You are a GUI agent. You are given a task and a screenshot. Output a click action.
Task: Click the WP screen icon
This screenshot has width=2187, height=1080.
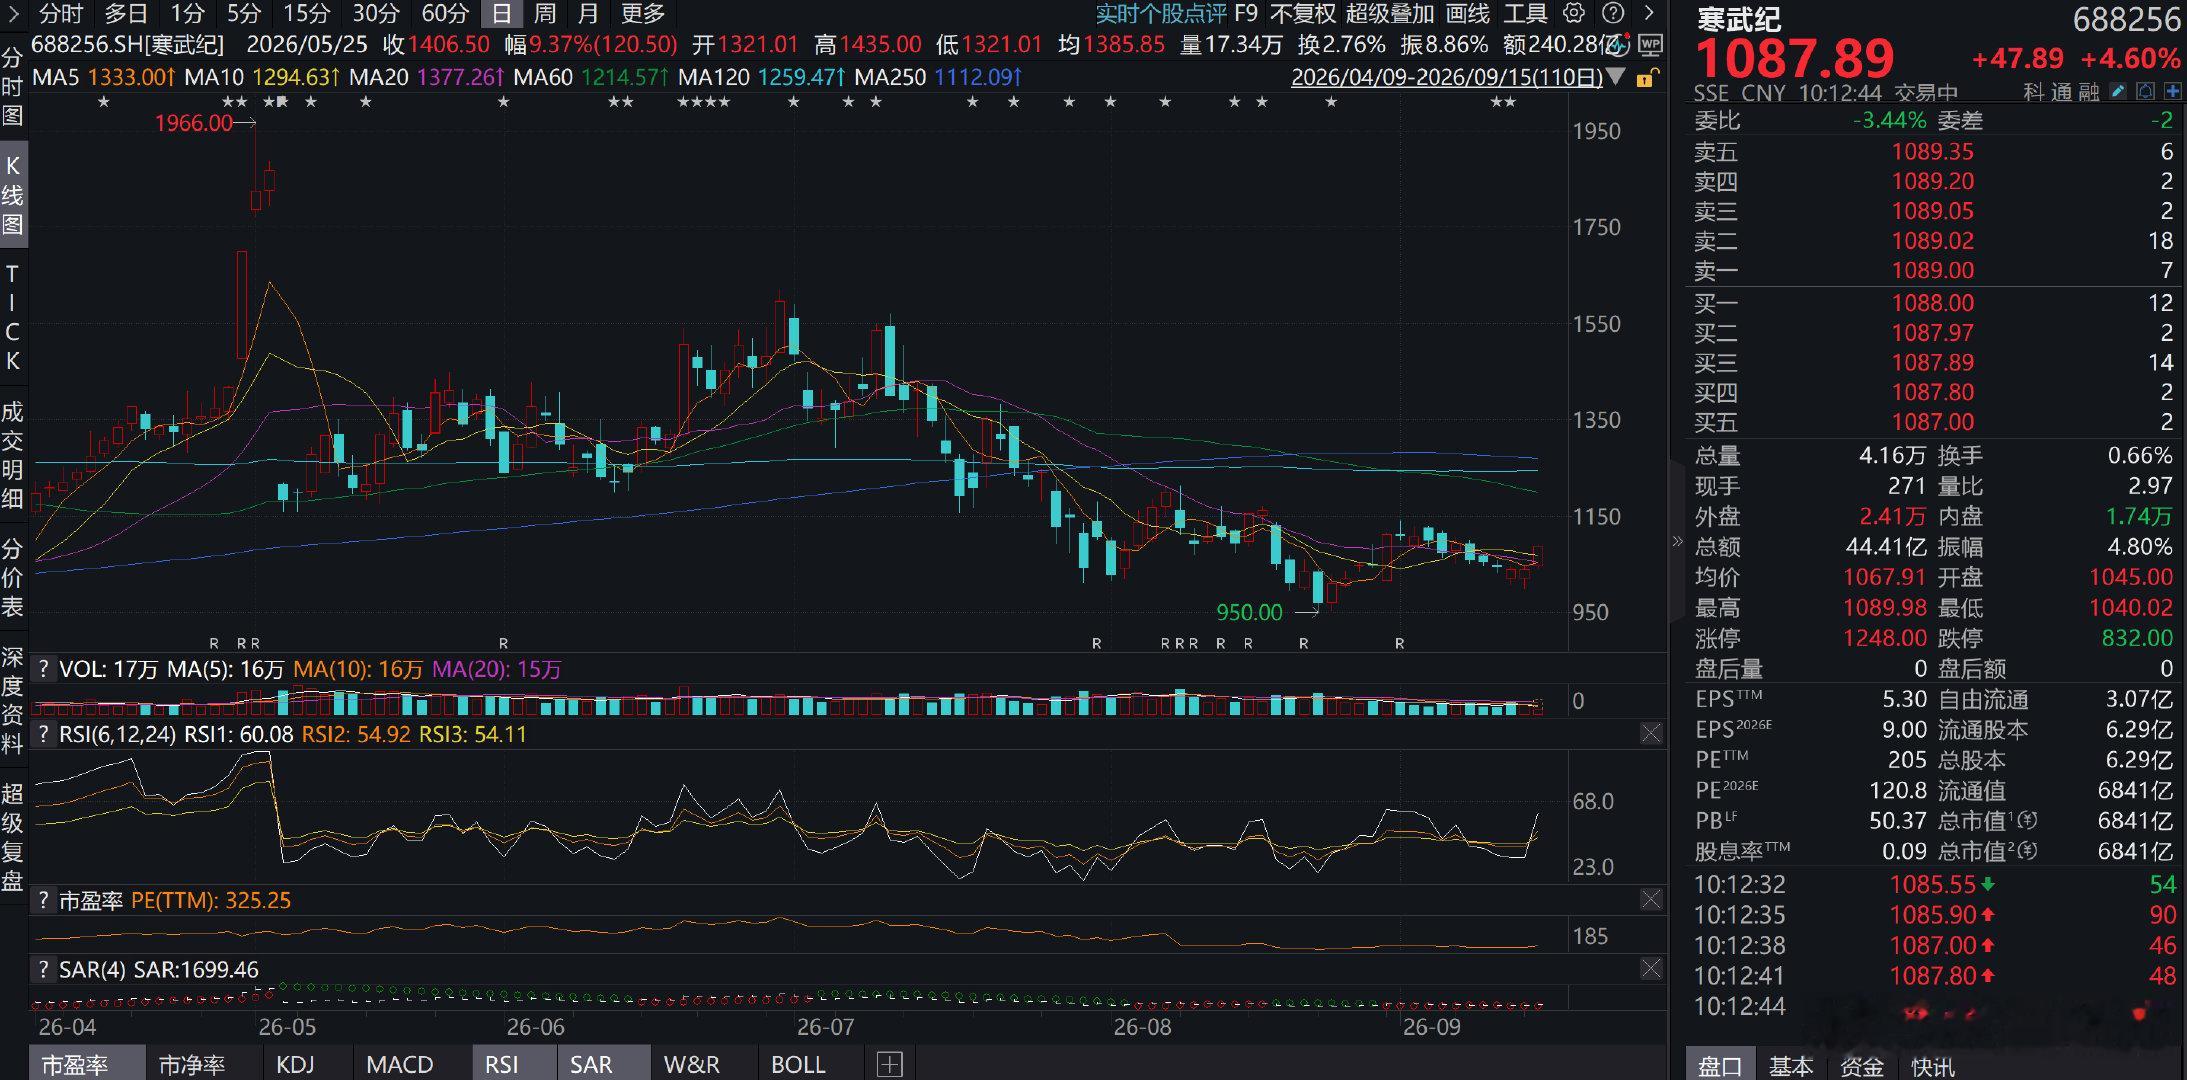pyautogui.click(x=1650, y=46)
